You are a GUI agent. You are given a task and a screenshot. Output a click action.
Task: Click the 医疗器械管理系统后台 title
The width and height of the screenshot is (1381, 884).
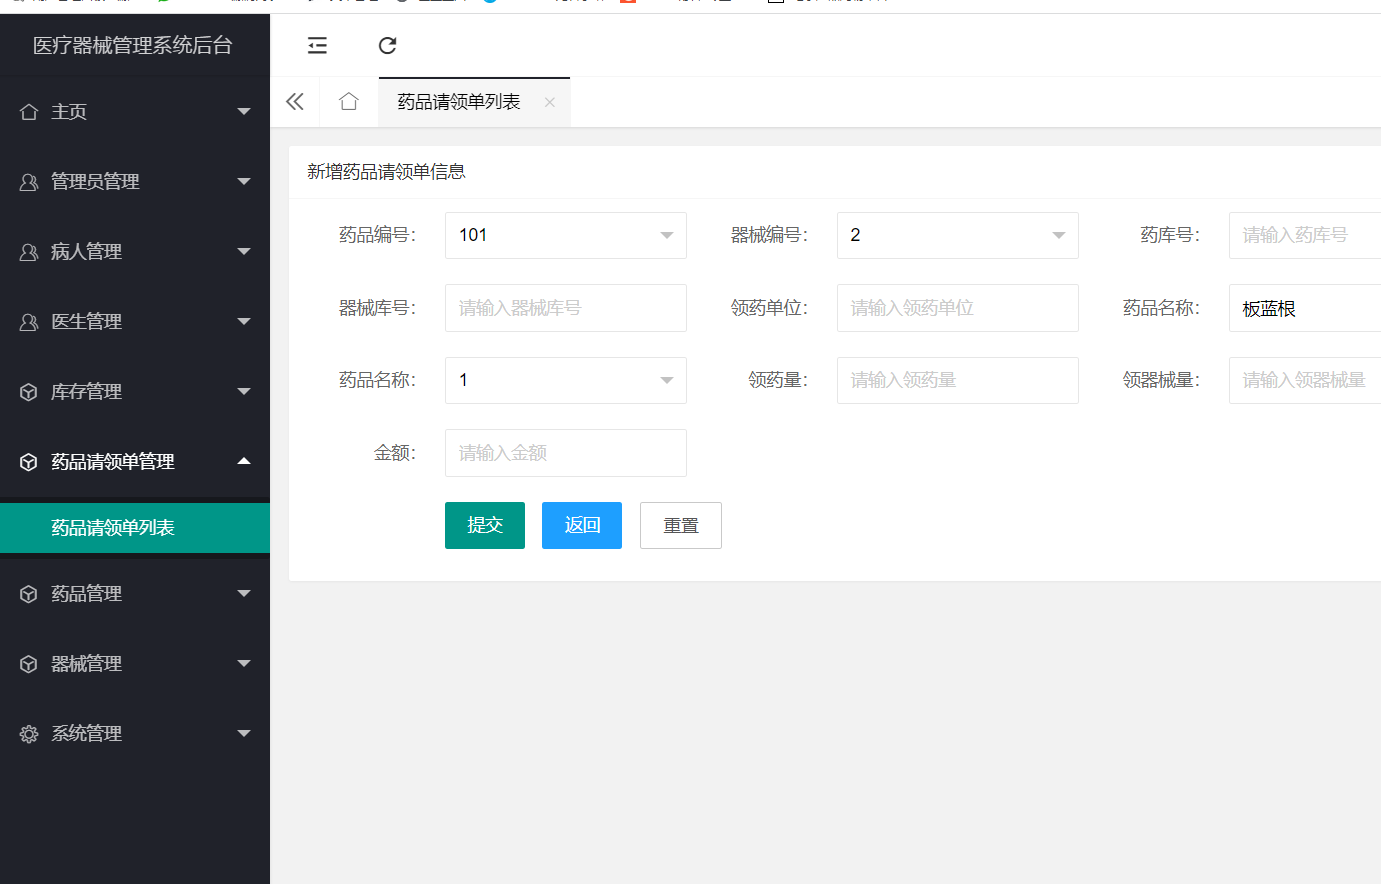(x=133, y=45)
